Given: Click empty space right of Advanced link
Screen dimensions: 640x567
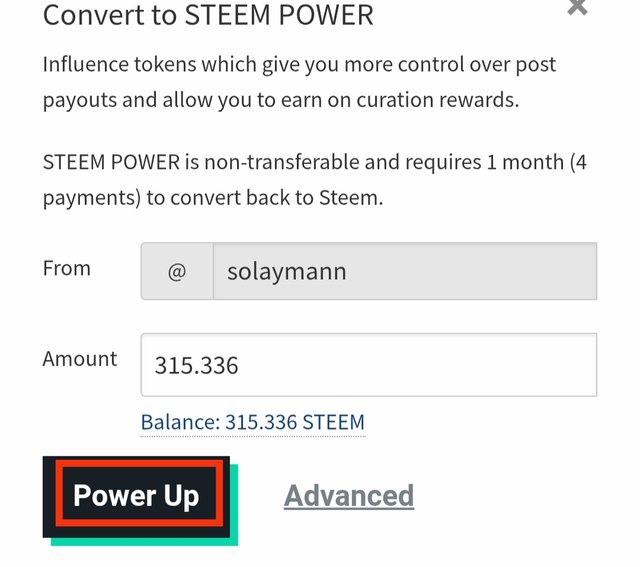Looking at the screenshot, I should click(520, 496).
